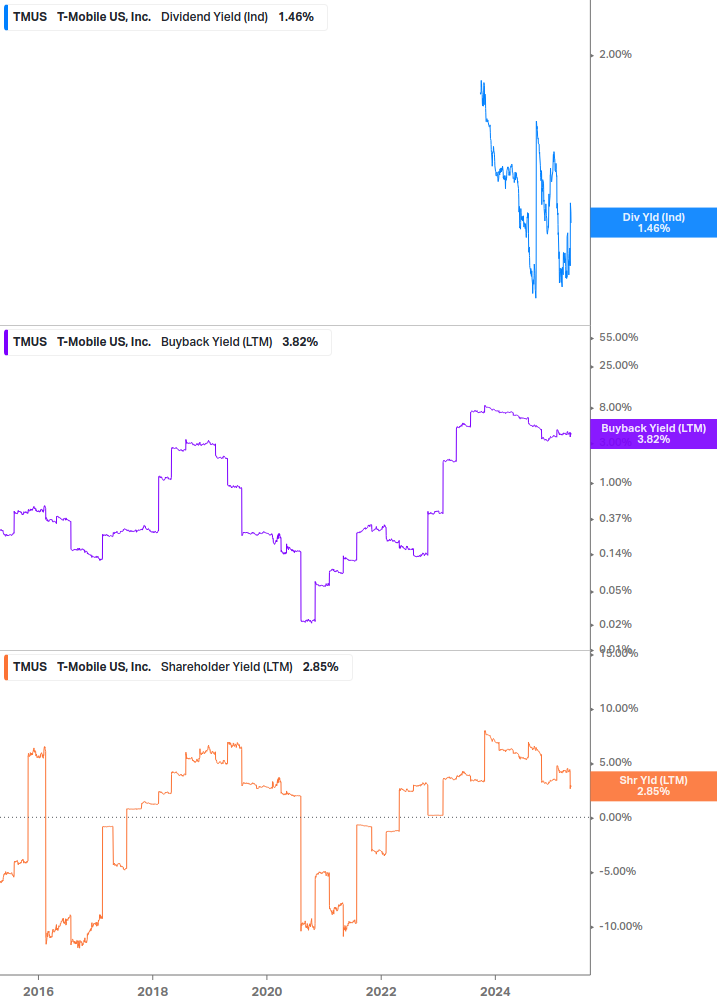Click the 0.37% axis label in buyback chart
This screenshot has width=717, height=1005.
click(x=615, y=518)
